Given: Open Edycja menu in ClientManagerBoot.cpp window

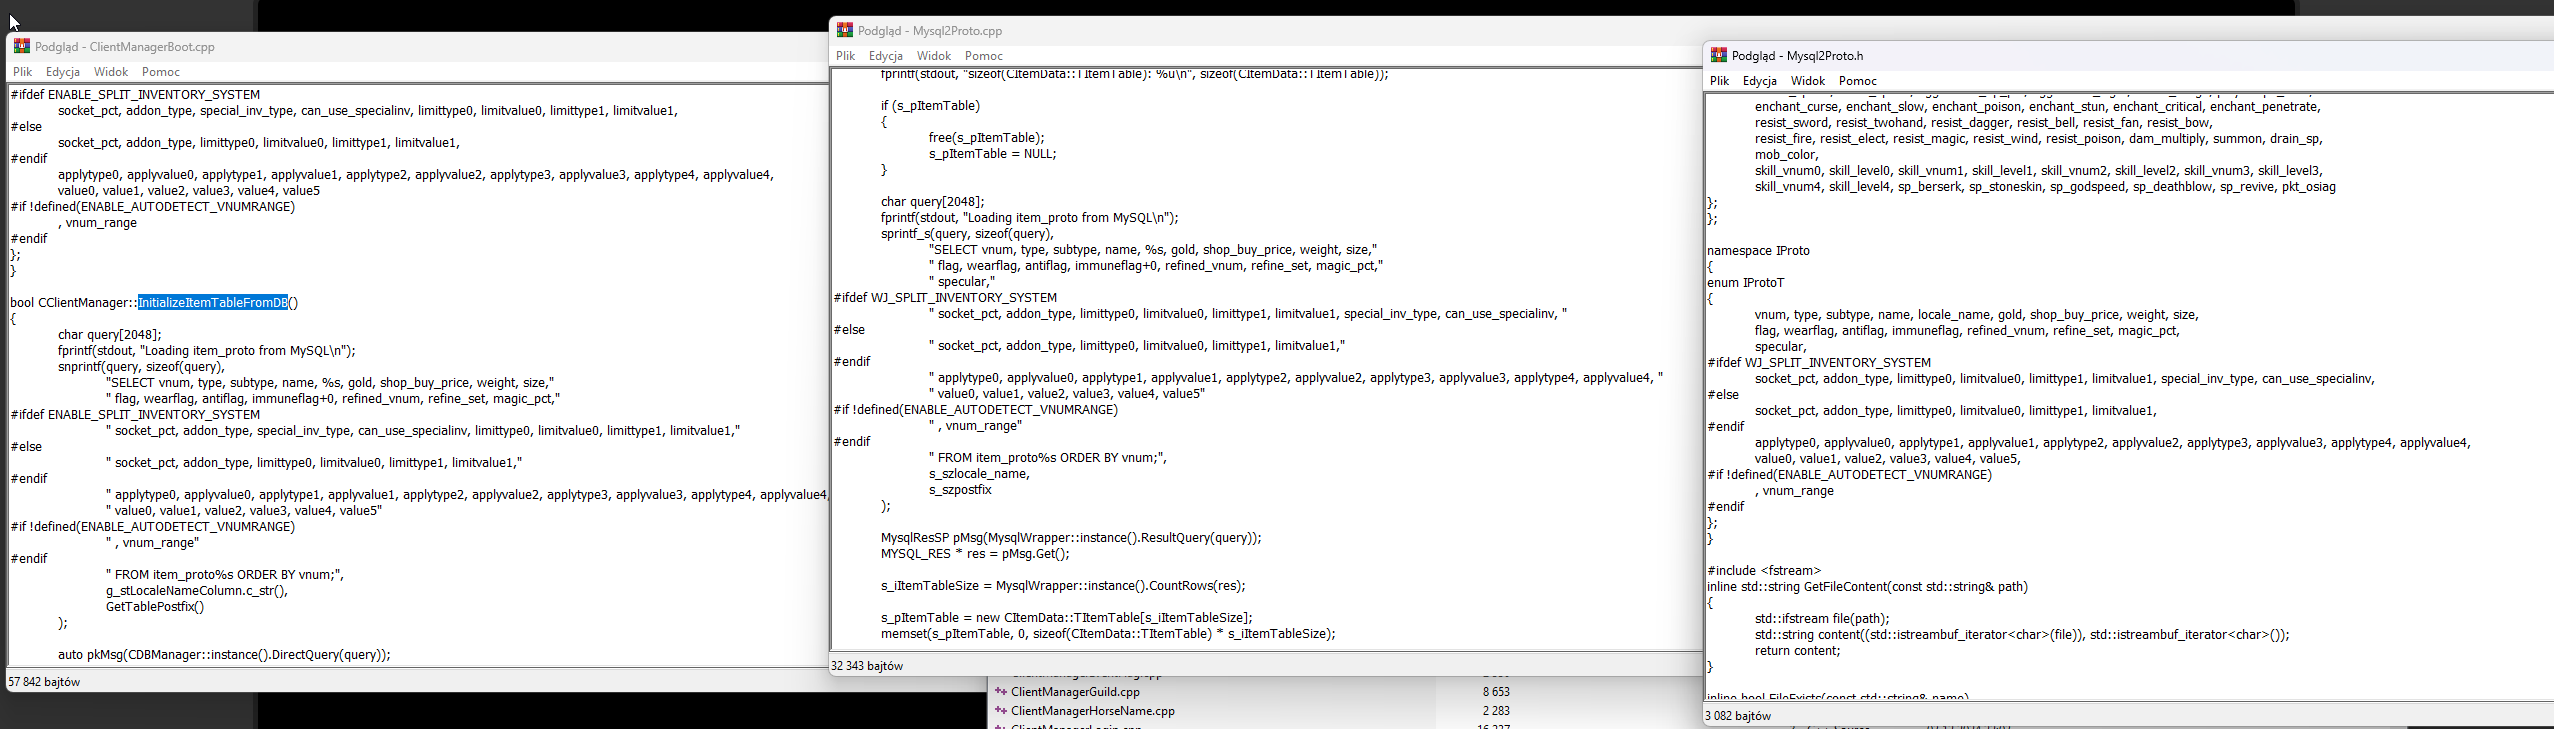Looking at the screenshot, I should pos(63,72).
